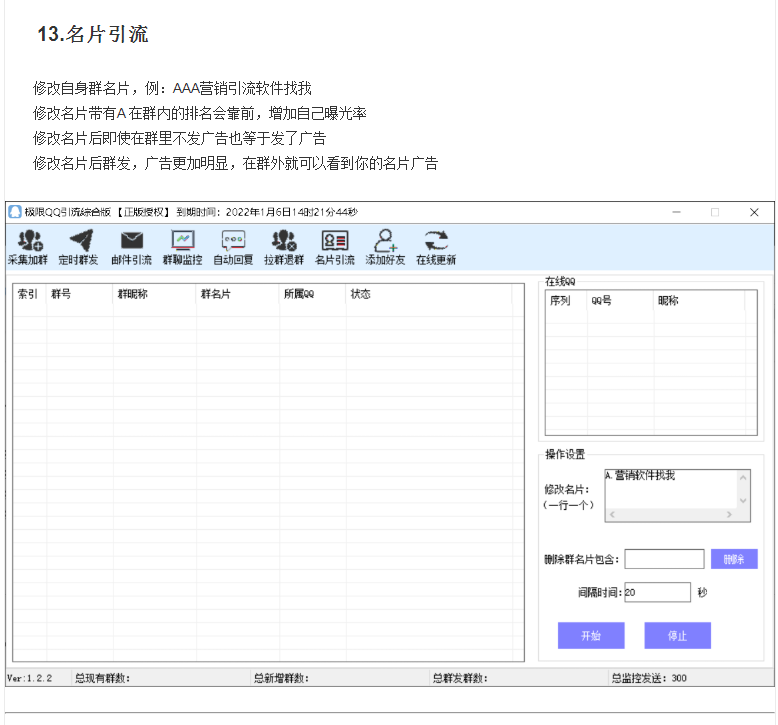Click the QQ号 column header in 在线QQ
Viewport: 778px width, 725px height.
[620, 300]
